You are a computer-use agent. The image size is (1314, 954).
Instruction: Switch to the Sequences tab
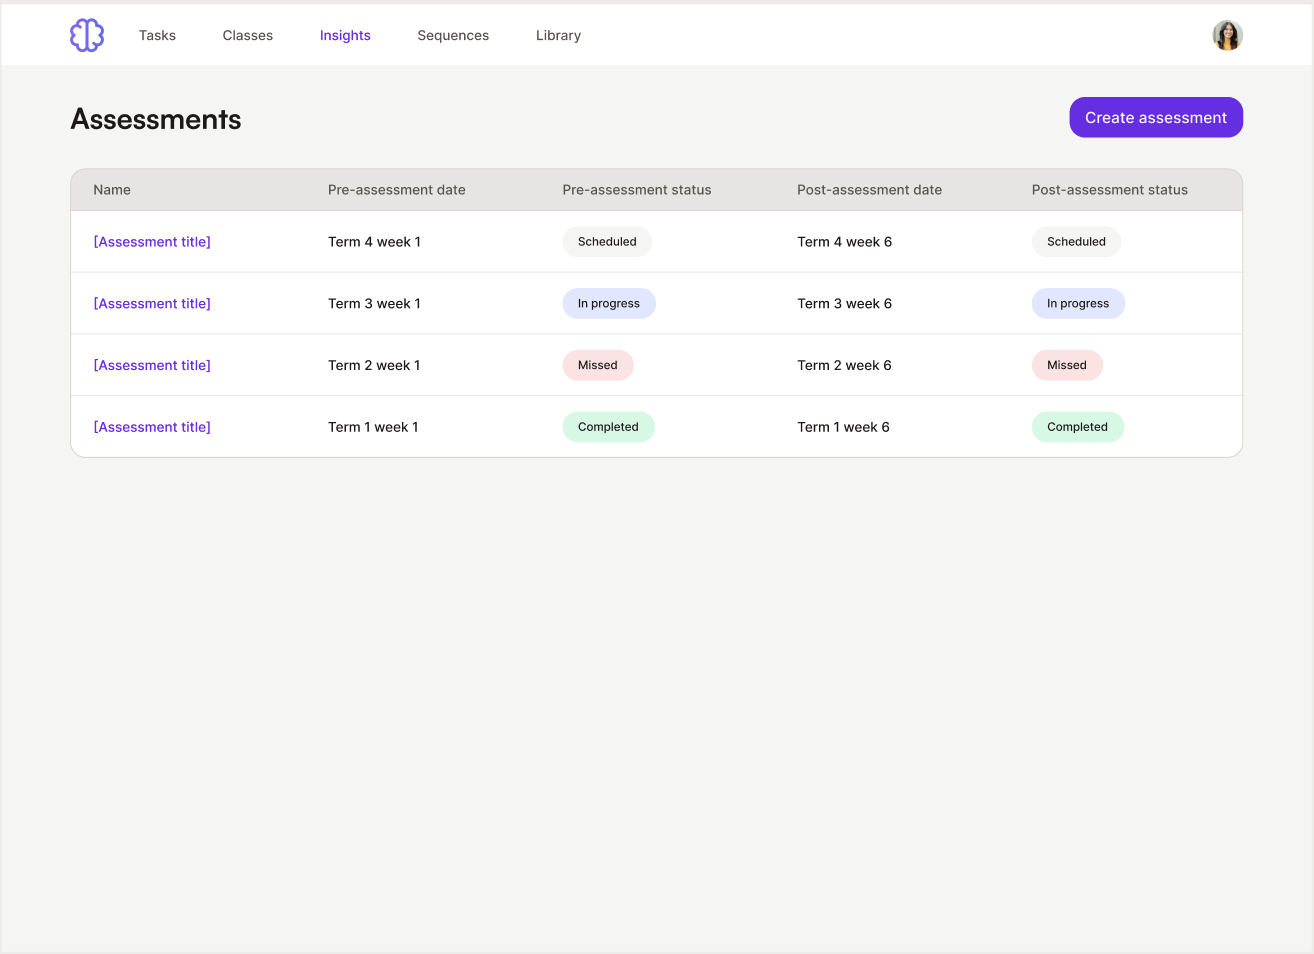453,35
